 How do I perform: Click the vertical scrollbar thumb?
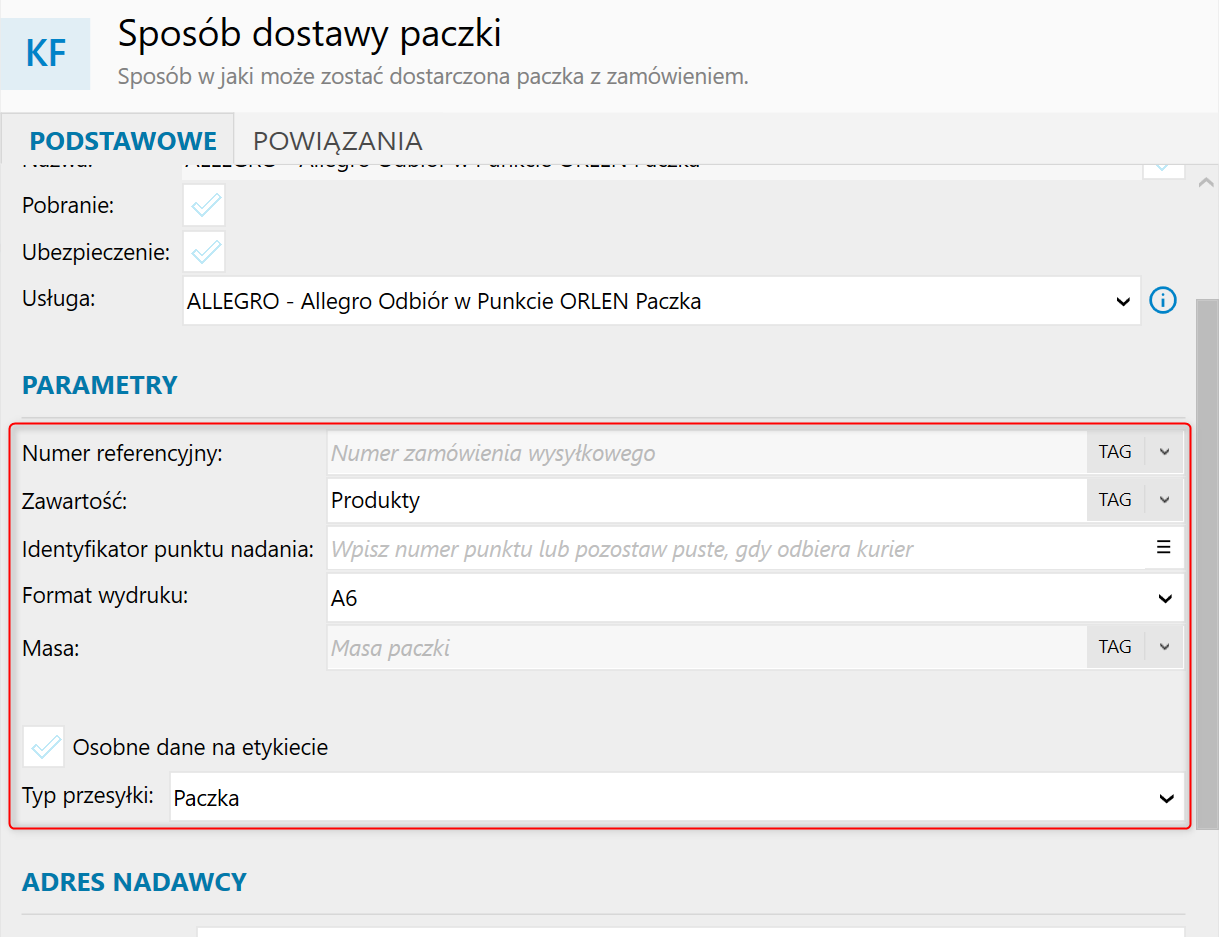tap(1206, 560)
